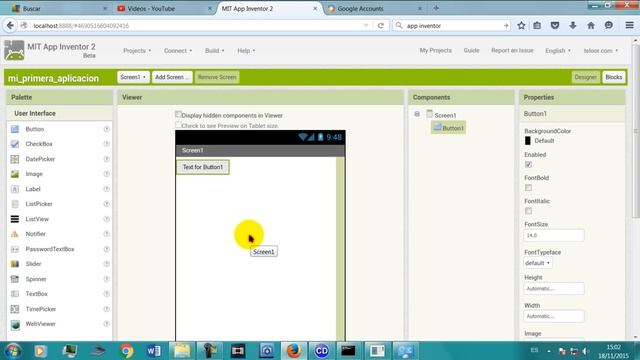Pick the PasswordTextBox palette icon
The image size is (640, 360).
click(15, 249)
